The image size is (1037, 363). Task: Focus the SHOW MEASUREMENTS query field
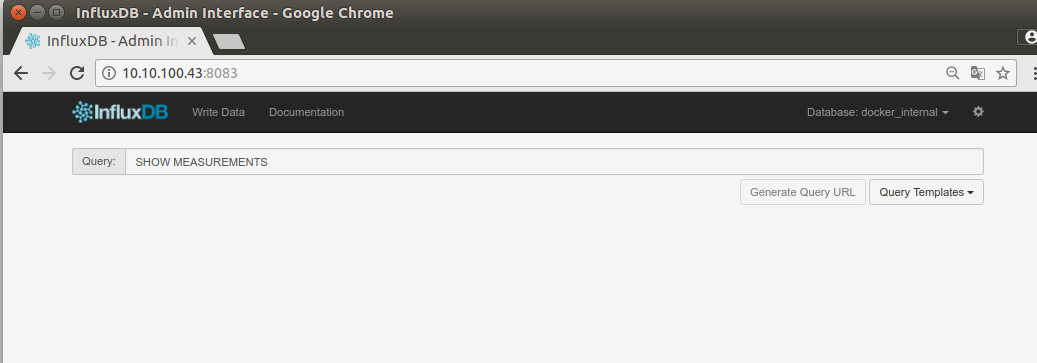point(554,162)
